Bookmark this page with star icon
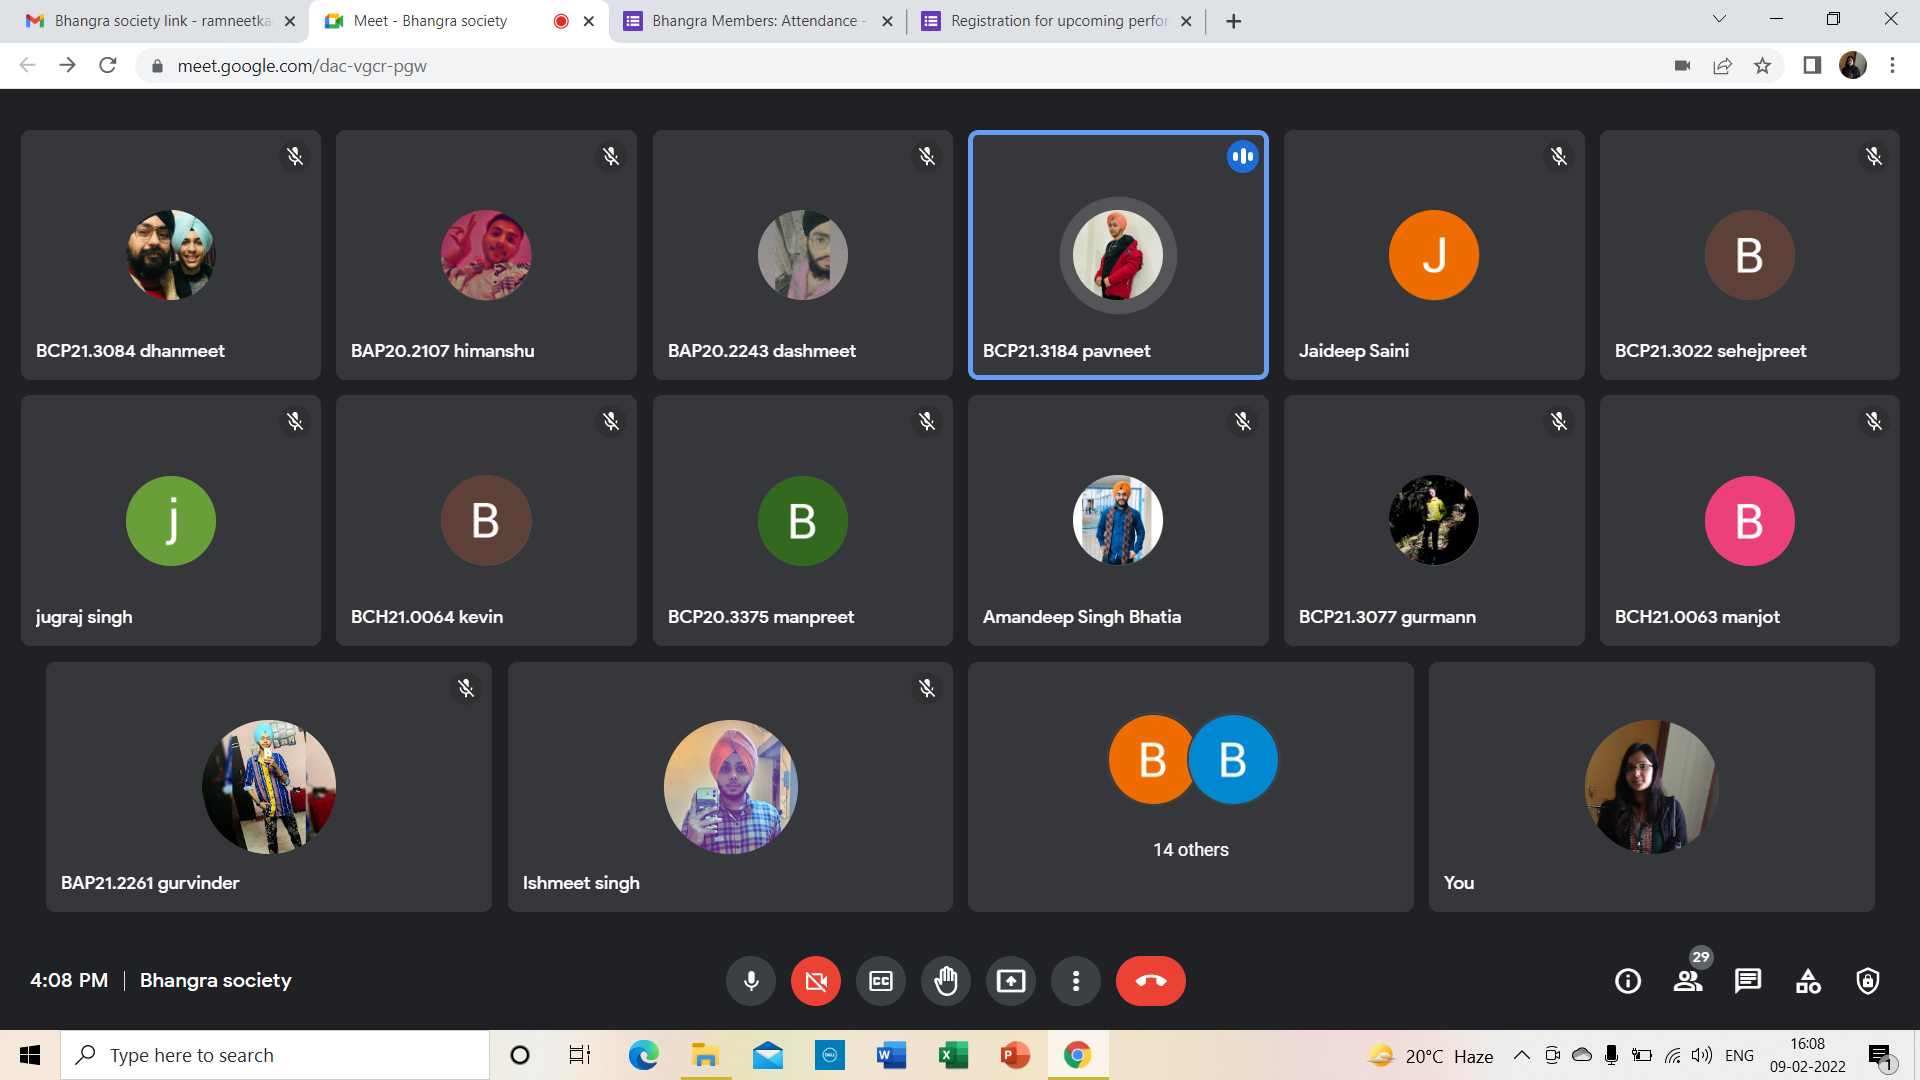Image resolution: width=1920 pixels, height=1080 pixels. click(1762, 66)
